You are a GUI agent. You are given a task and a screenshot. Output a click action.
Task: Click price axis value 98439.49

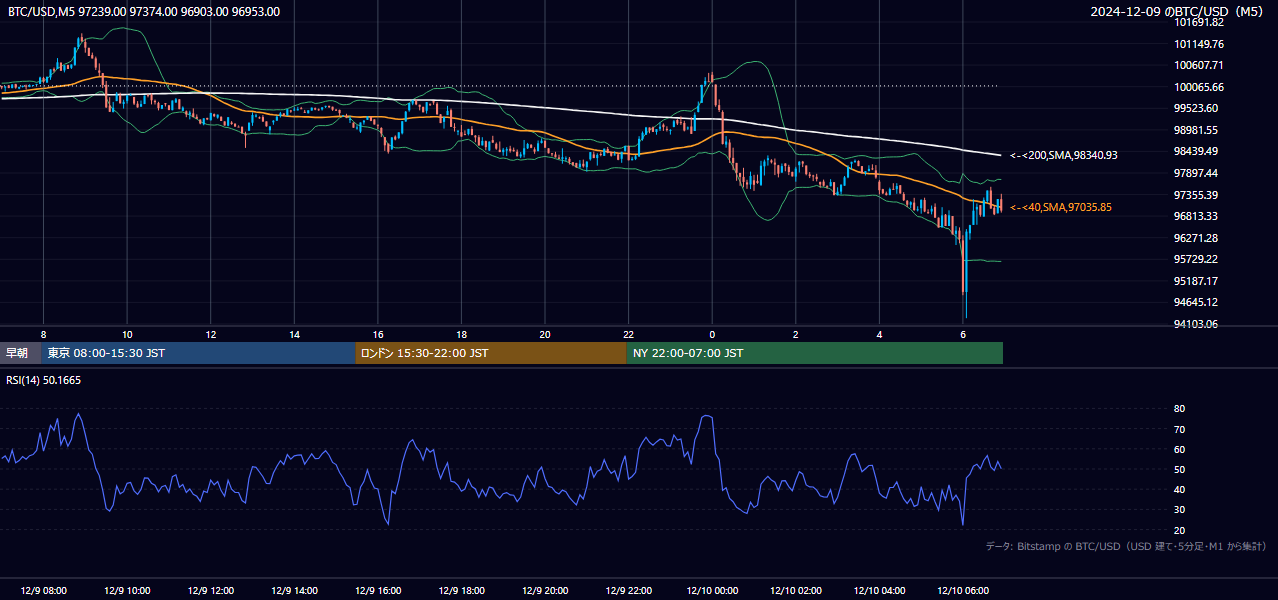(x=1196, y=151)
